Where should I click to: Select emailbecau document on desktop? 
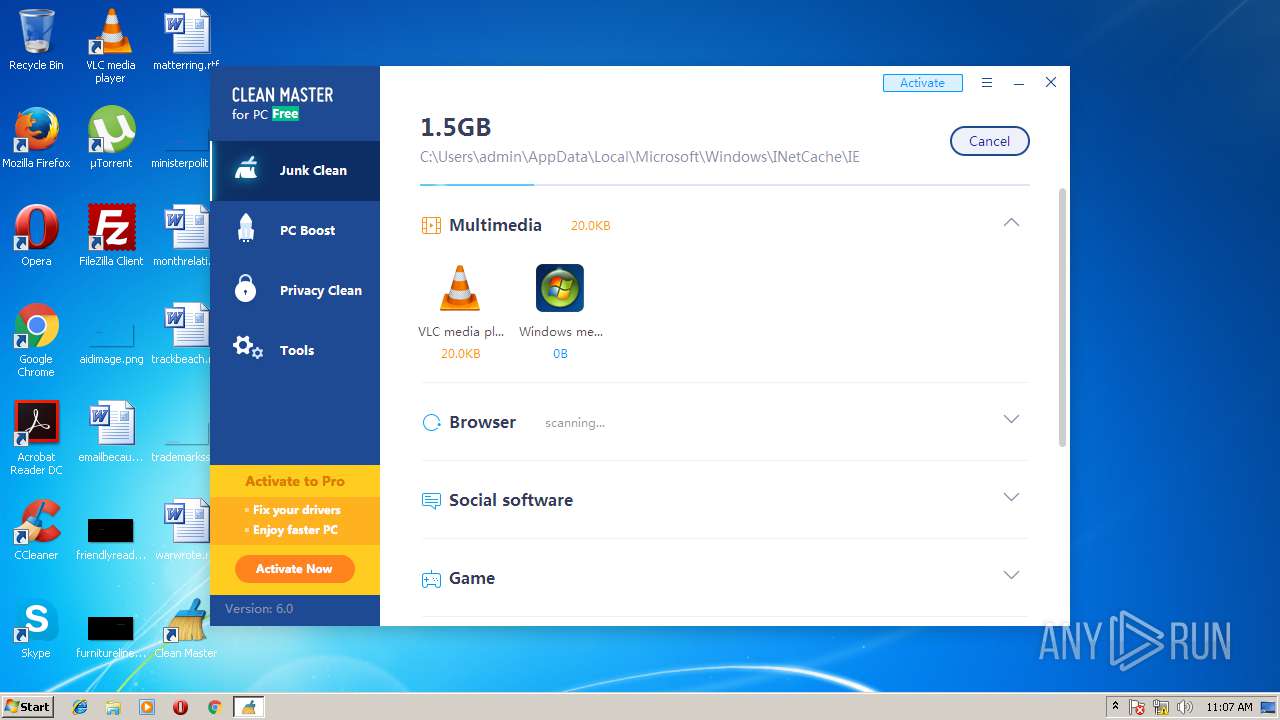[111, 432]
